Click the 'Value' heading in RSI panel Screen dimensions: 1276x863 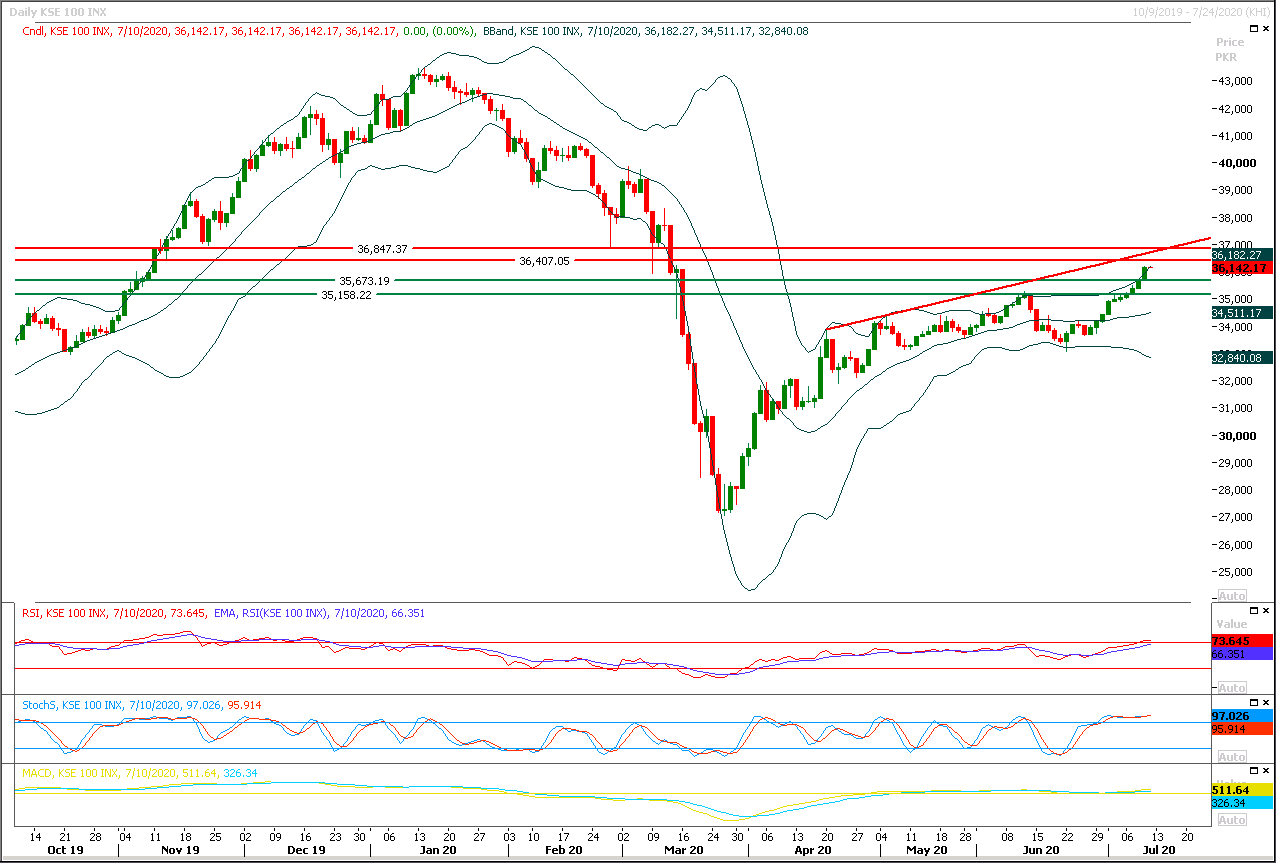(1231, 624)
